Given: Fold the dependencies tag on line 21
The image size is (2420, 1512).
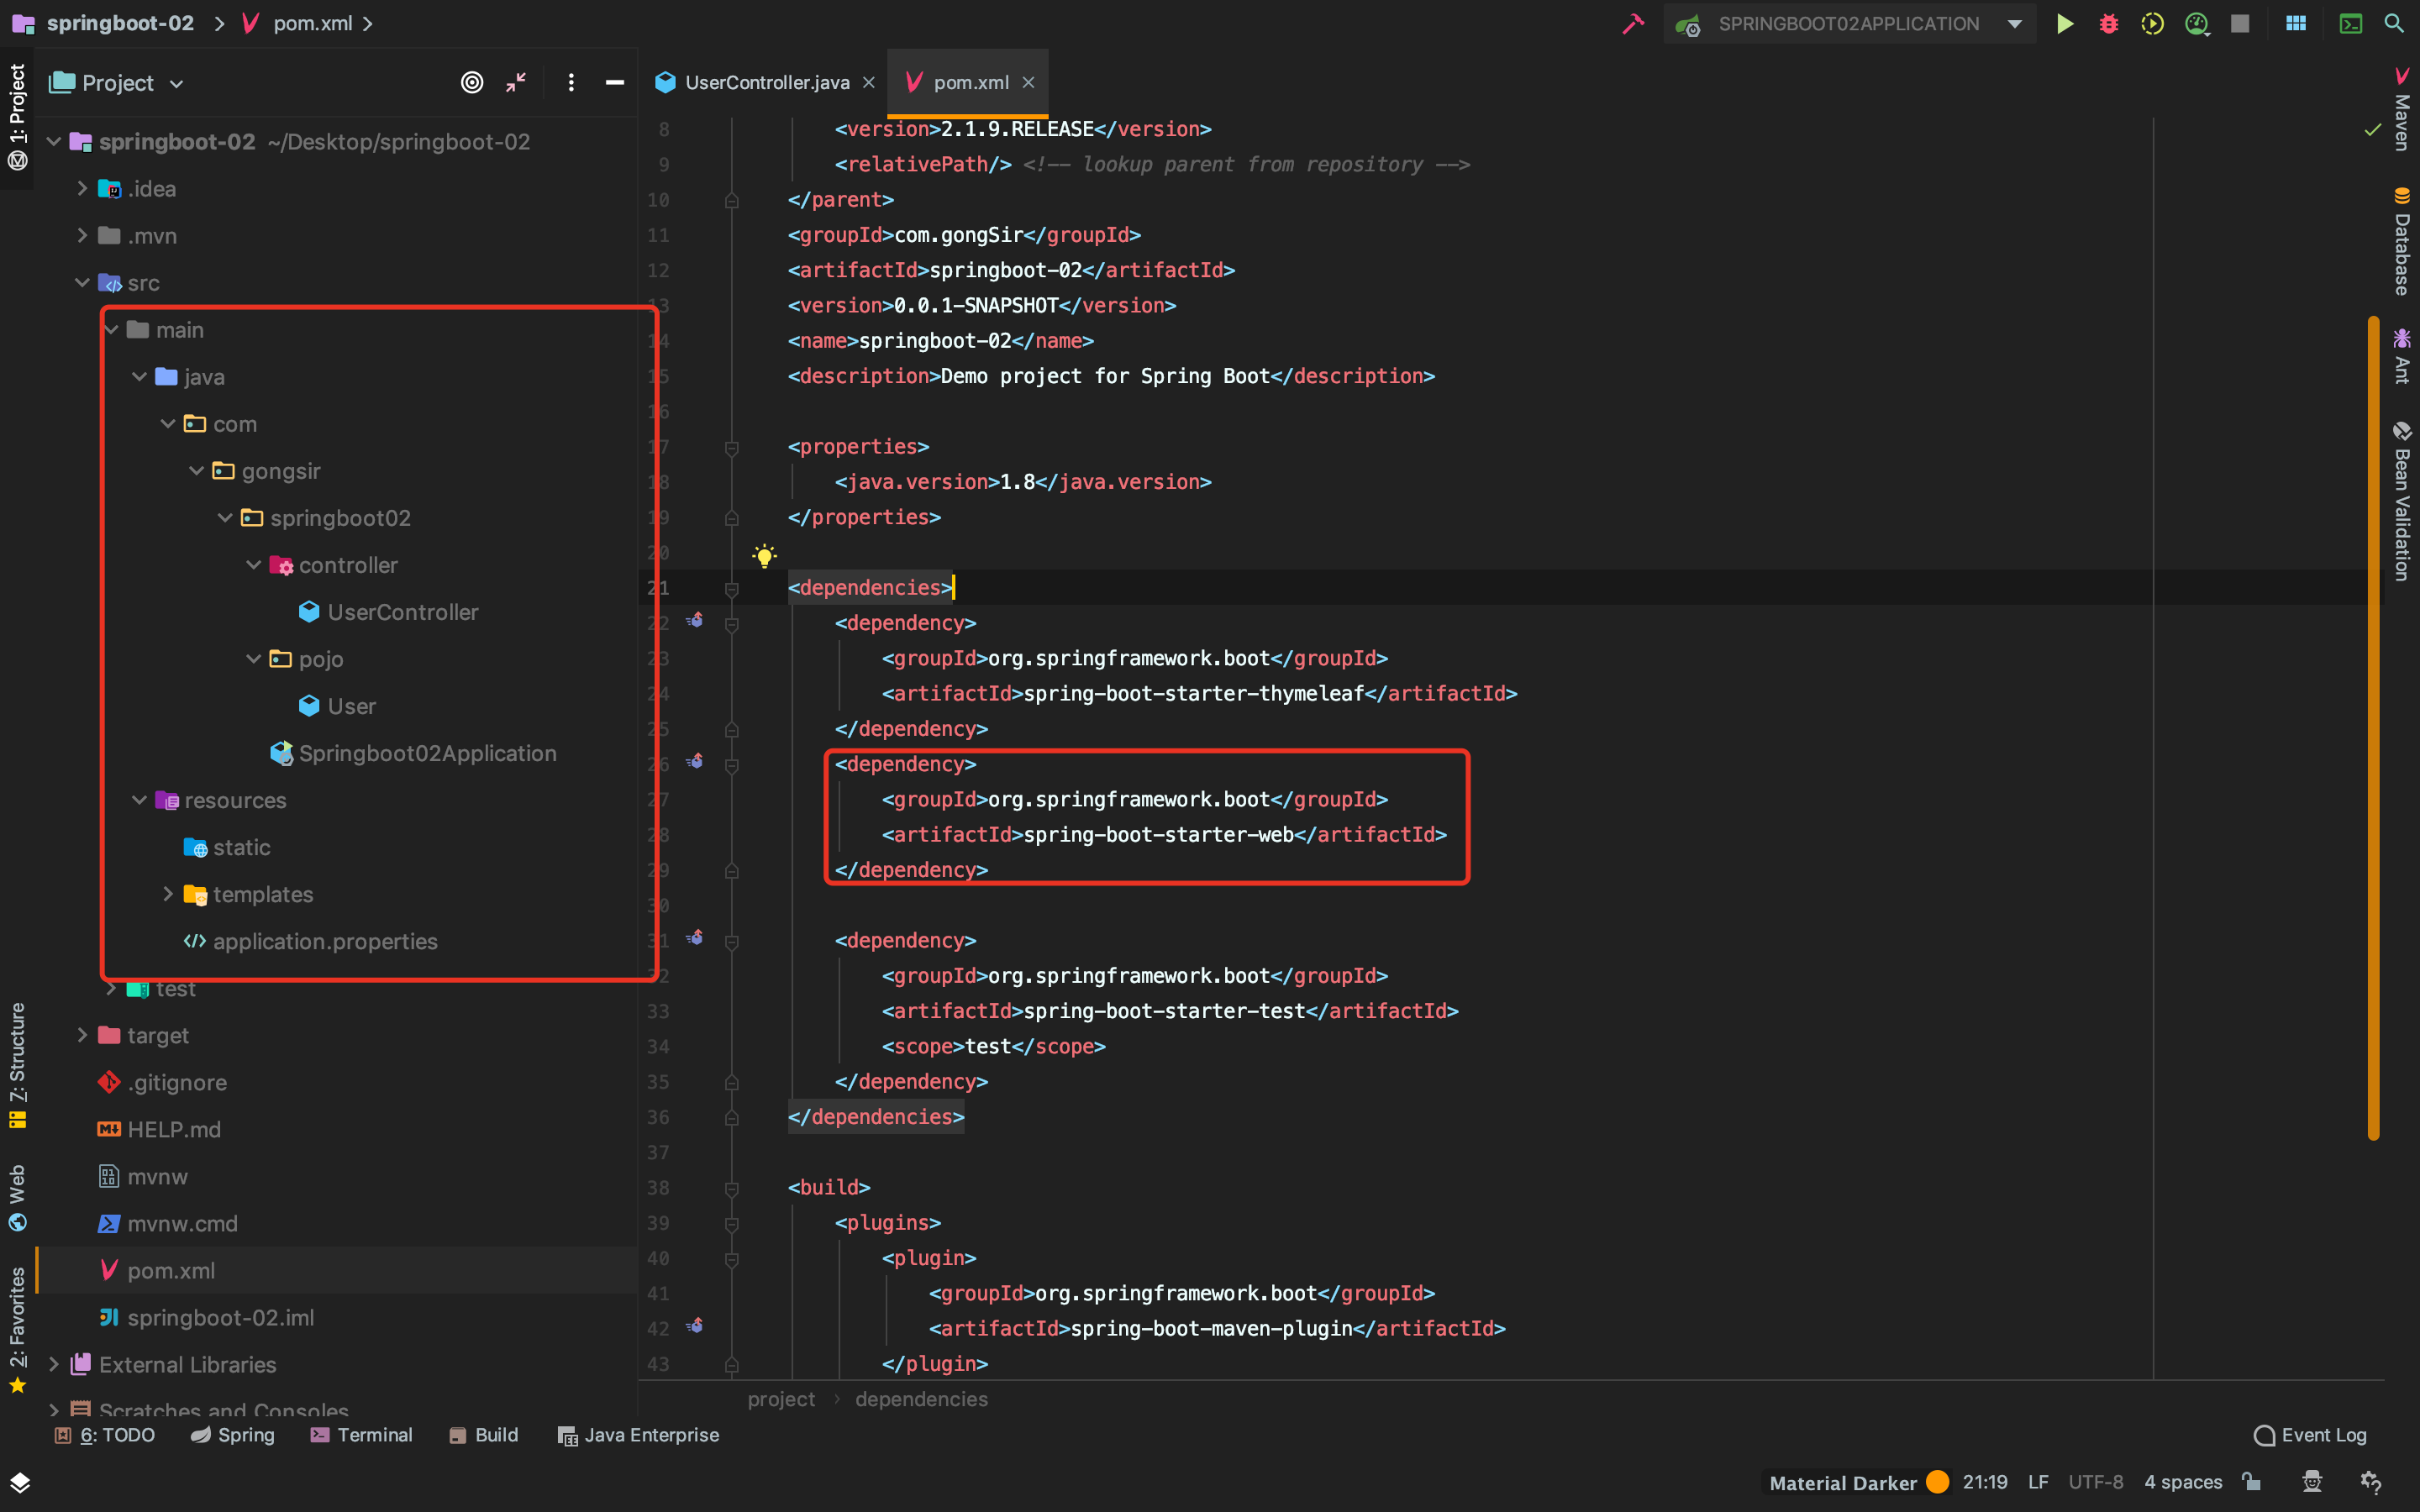Looking at the screenshot, I should point(732,589).
